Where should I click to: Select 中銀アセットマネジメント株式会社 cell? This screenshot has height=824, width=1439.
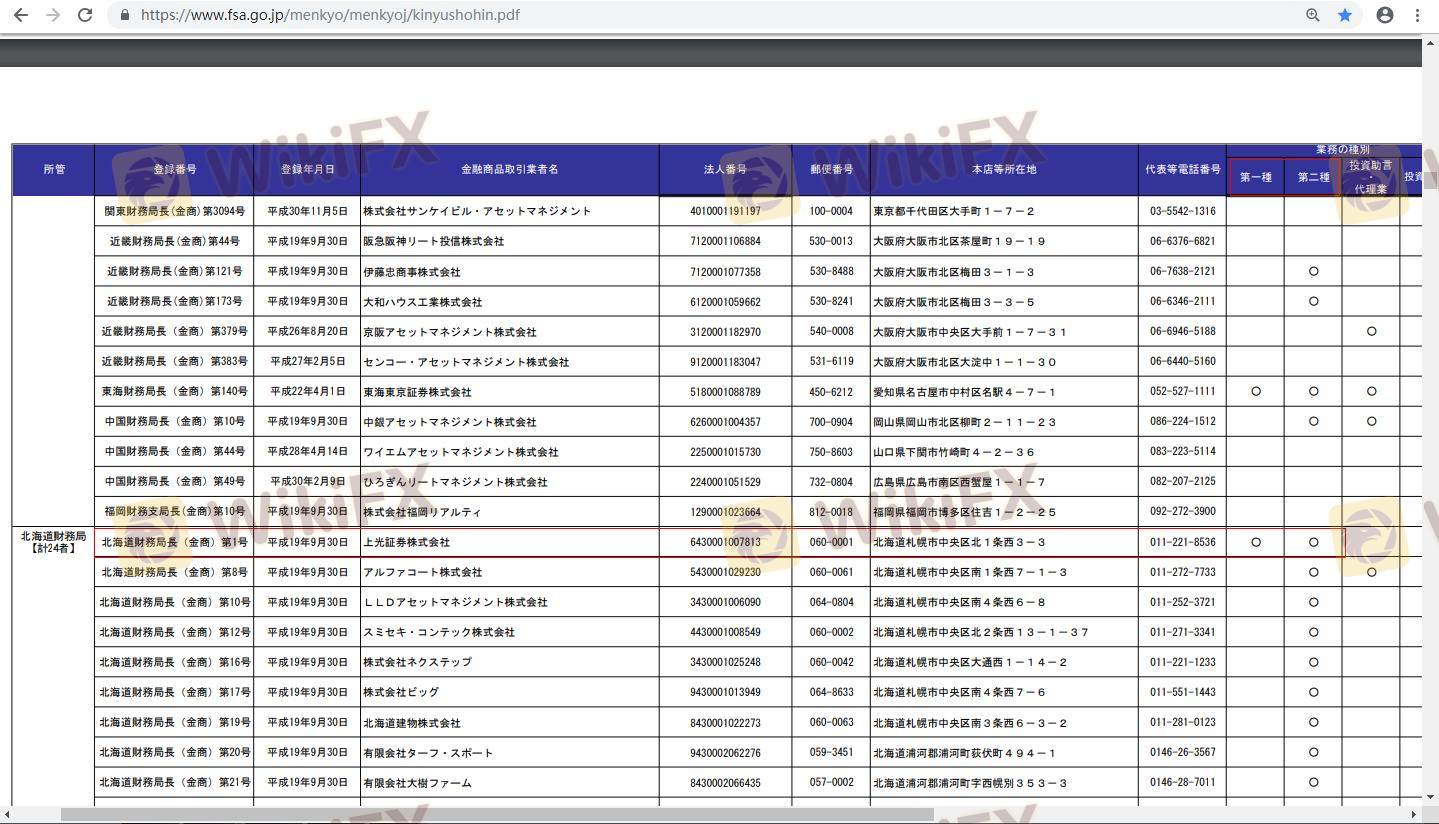tap(510, 421)
